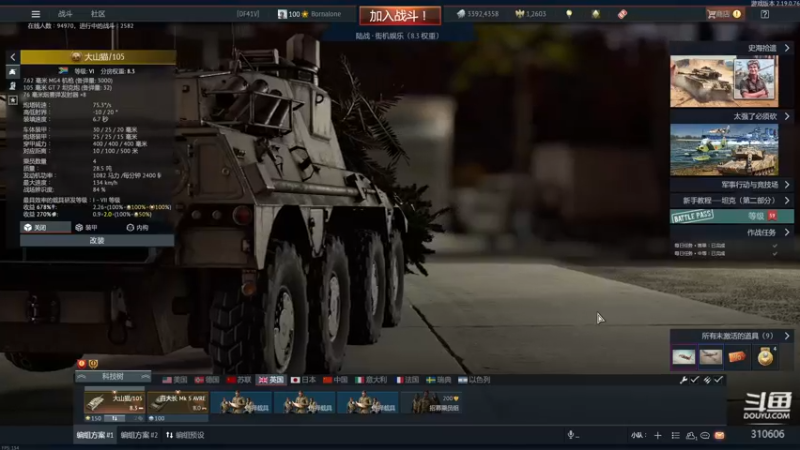
Task: Click the silver lions currency counter
Action: [477, 14]
